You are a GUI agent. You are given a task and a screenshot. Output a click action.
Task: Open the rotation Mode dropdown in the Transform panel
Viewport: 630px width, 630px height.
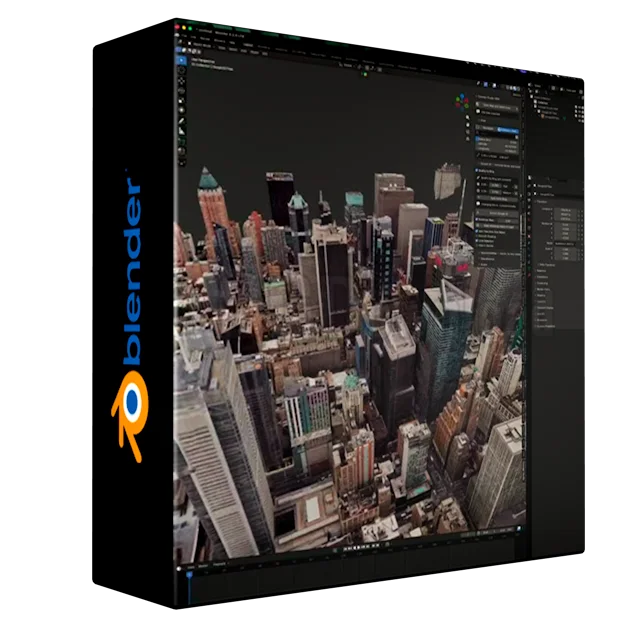coord(565,244)
